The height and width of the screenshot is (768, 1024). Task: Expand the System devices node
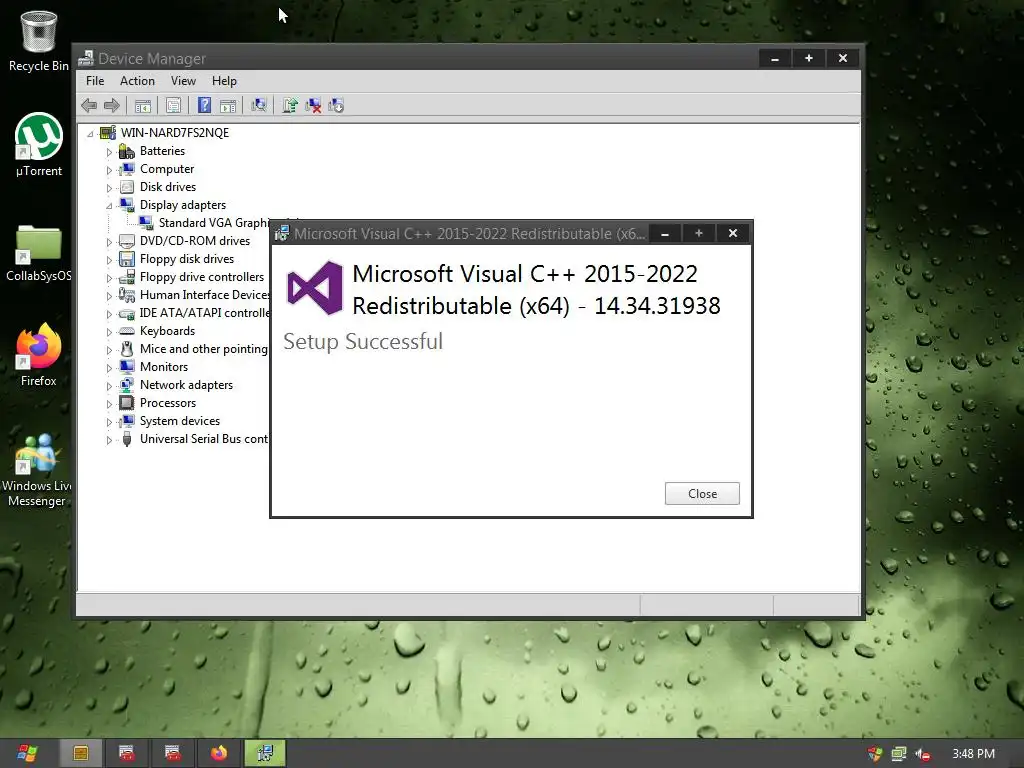point(109,422)
